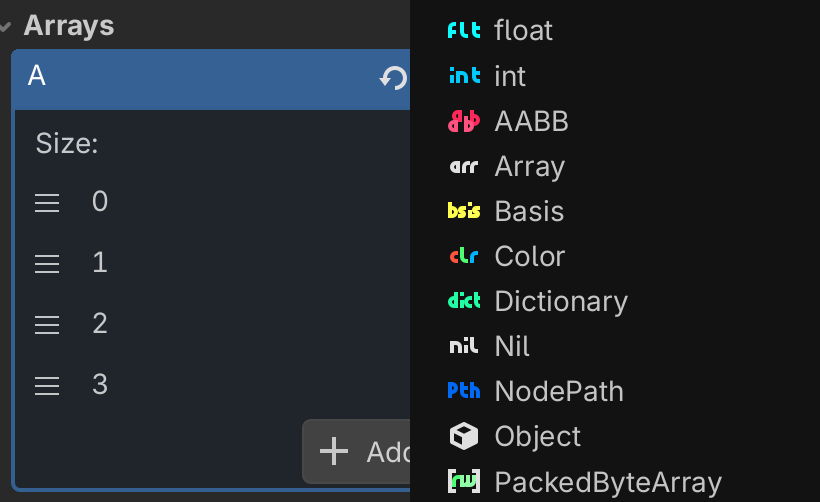Pick the Dictionary menu entry
This screenshot has height=502, width=820.
pyautogui.click(x=560, y=301)
